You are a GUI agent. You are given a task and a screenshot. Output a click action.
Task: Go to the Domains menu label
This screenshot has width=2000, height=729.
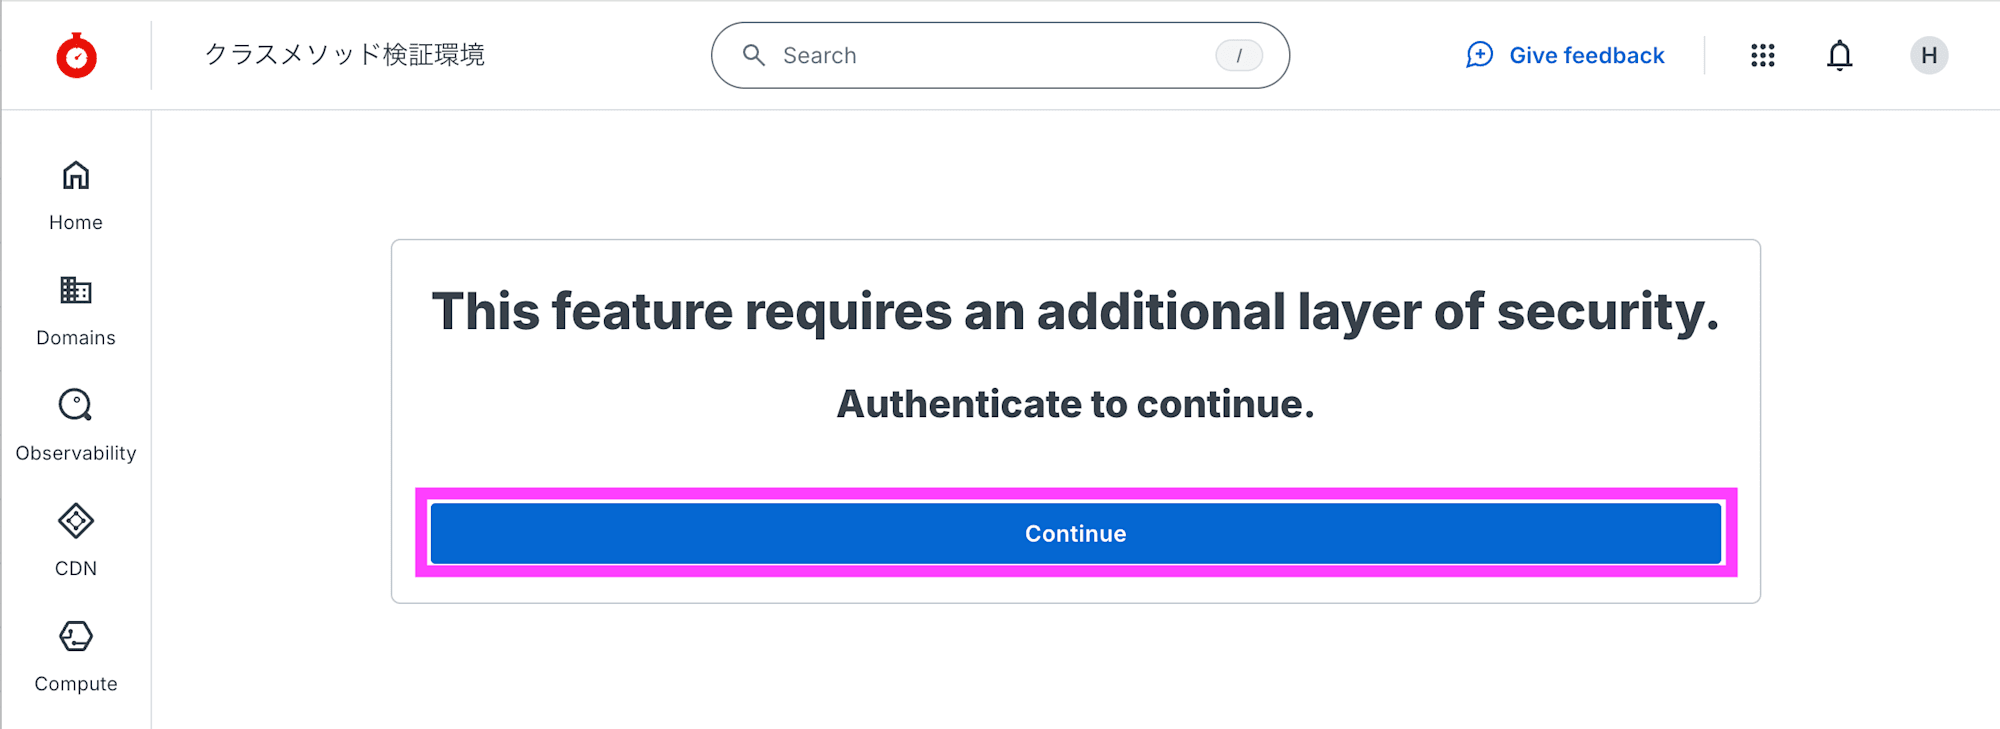point(76,338)
